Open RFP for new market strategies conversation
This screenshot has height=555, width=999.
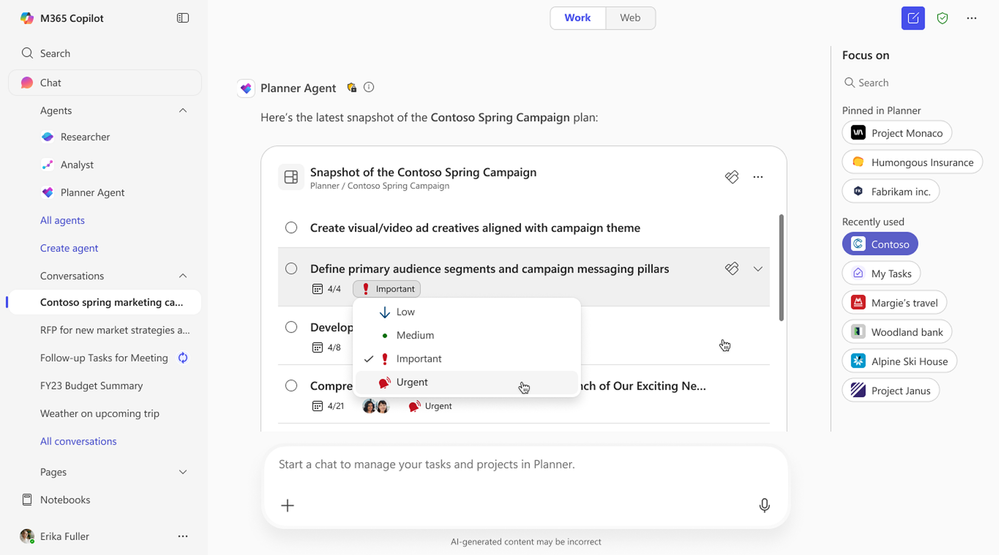[x=115, y=330]
